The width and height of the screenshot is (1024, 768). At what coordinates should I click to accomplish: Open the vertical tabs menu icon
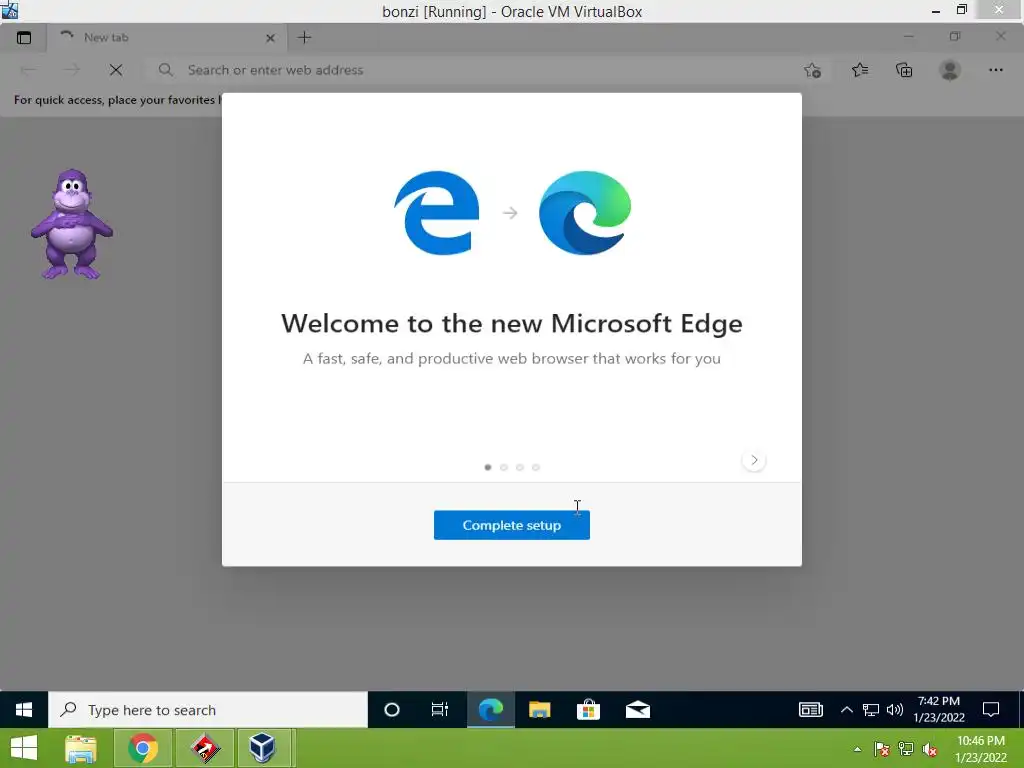[24, 38]
